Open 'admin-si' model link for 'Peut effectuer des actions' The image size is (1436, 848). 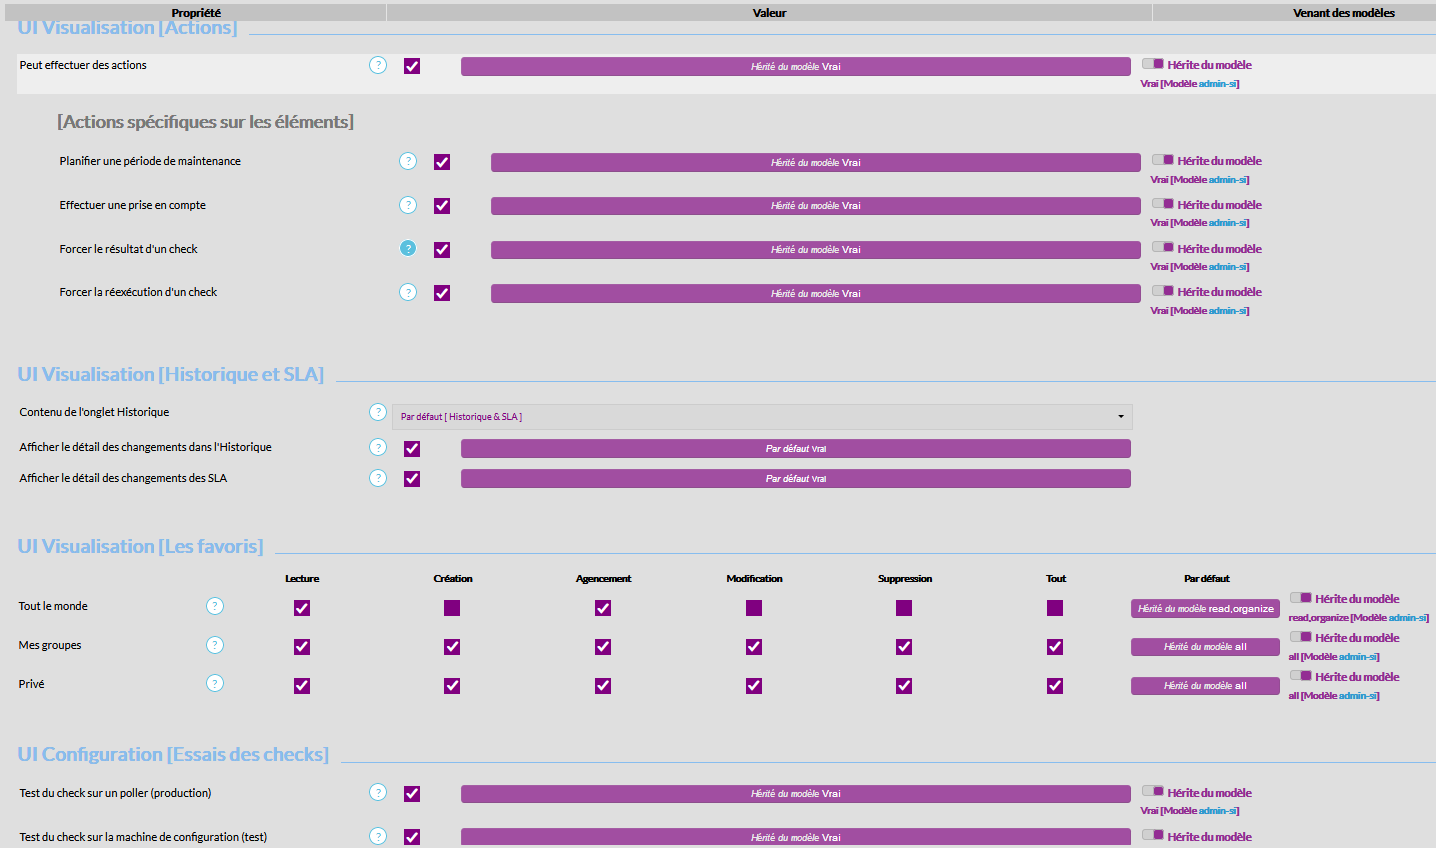(1217, 84)
